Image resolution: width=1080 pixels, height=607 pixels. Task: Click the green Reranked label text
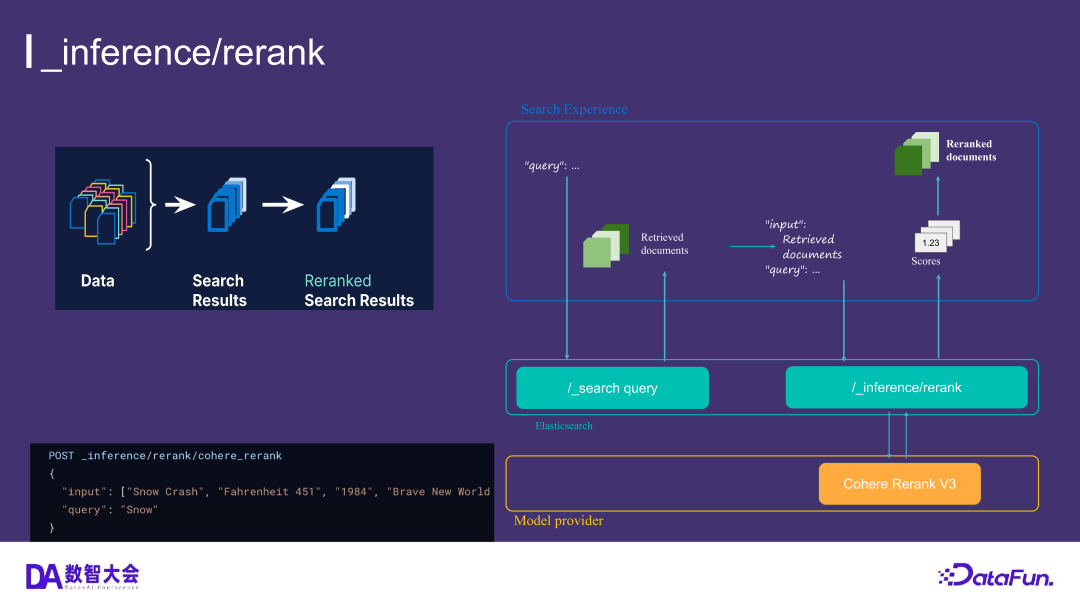[x=337, y=280]
